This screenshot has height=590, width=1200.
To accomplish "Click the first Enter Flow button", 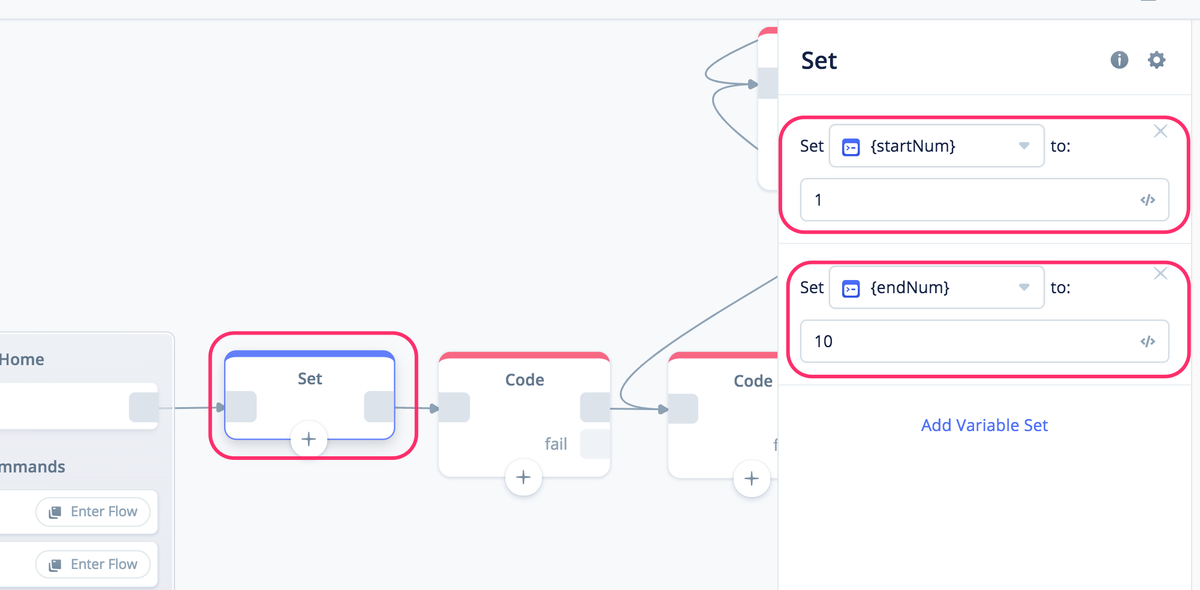I will (x=94, y=511).
